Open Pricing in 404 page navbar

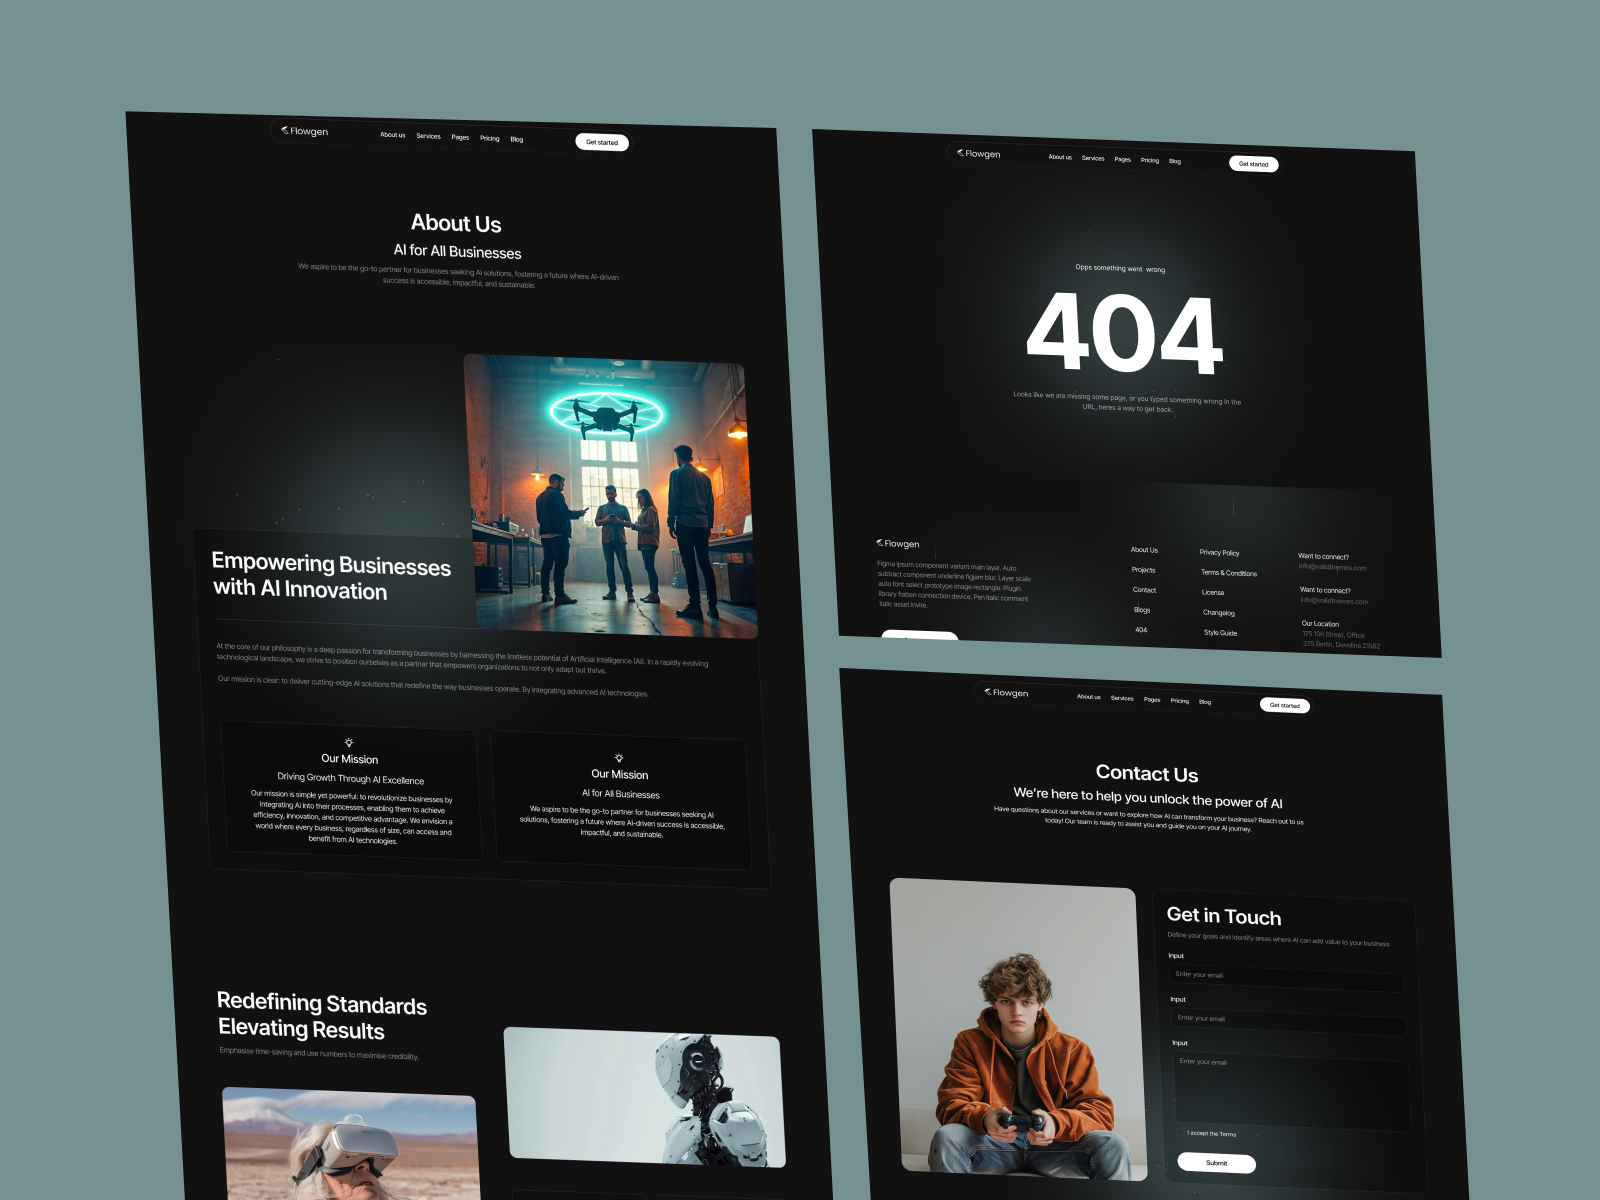[1150, 160]
